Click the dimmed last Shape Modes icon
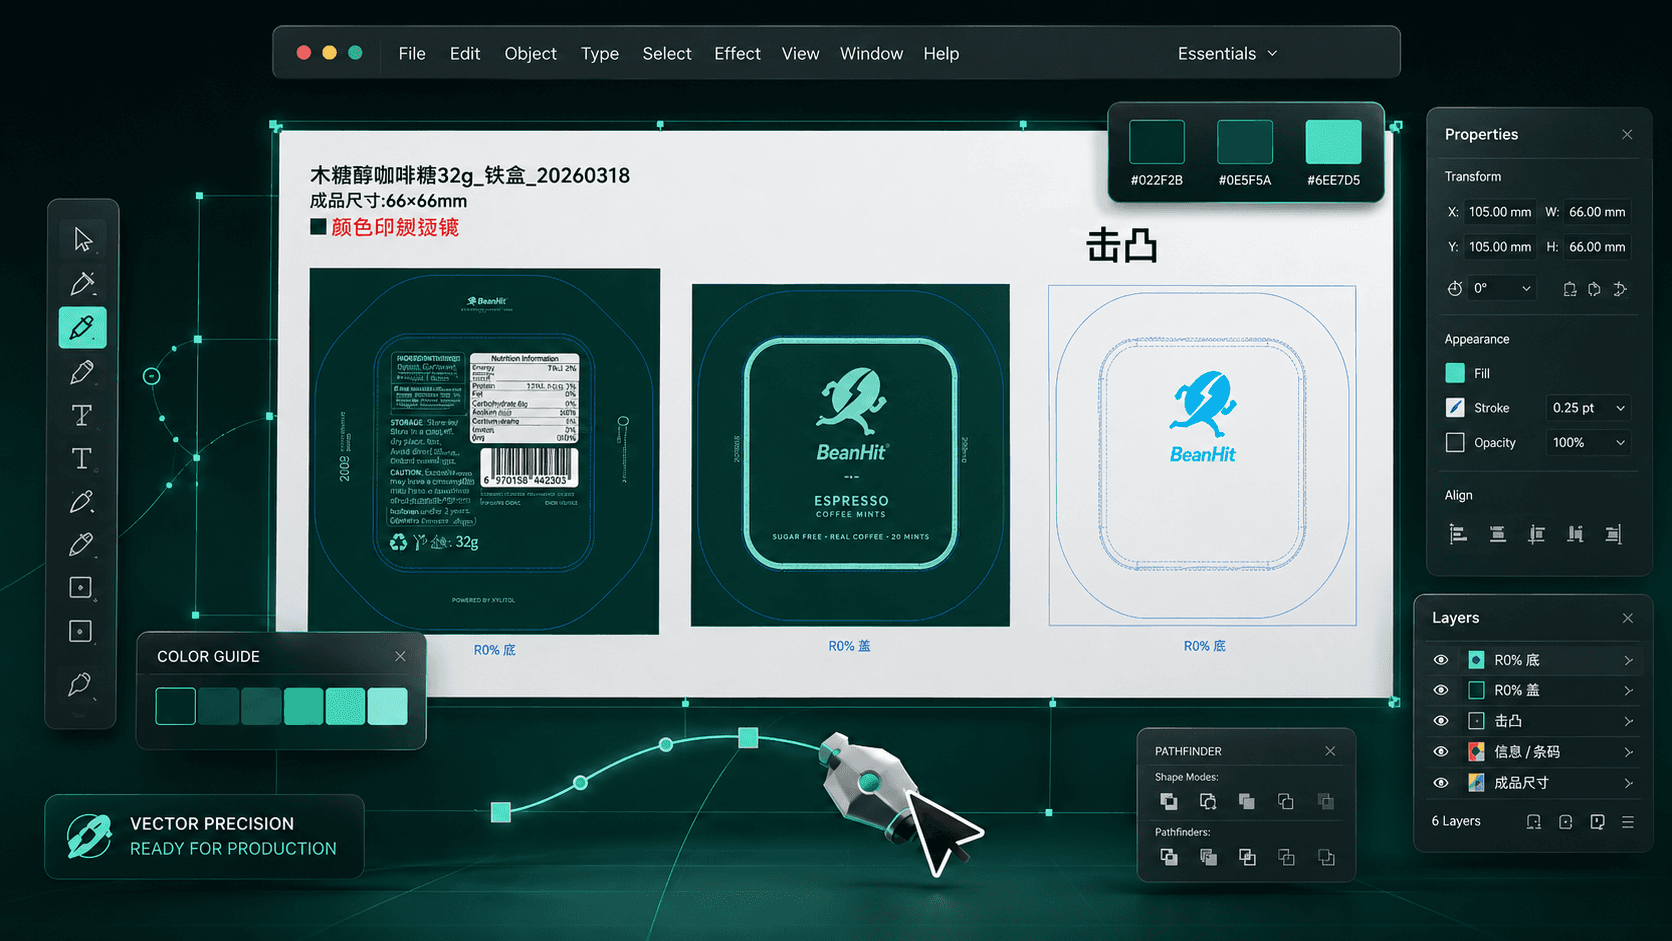This screenshot has height=941, width=1672. coord(1326,801)
